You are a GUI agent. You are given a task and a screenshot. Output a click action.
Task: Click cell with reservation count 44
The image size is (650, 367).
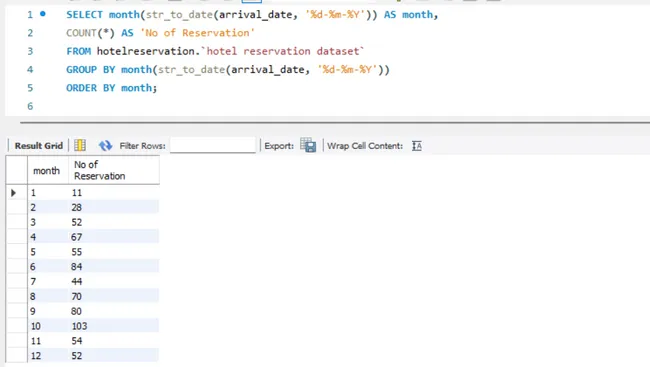114,282
